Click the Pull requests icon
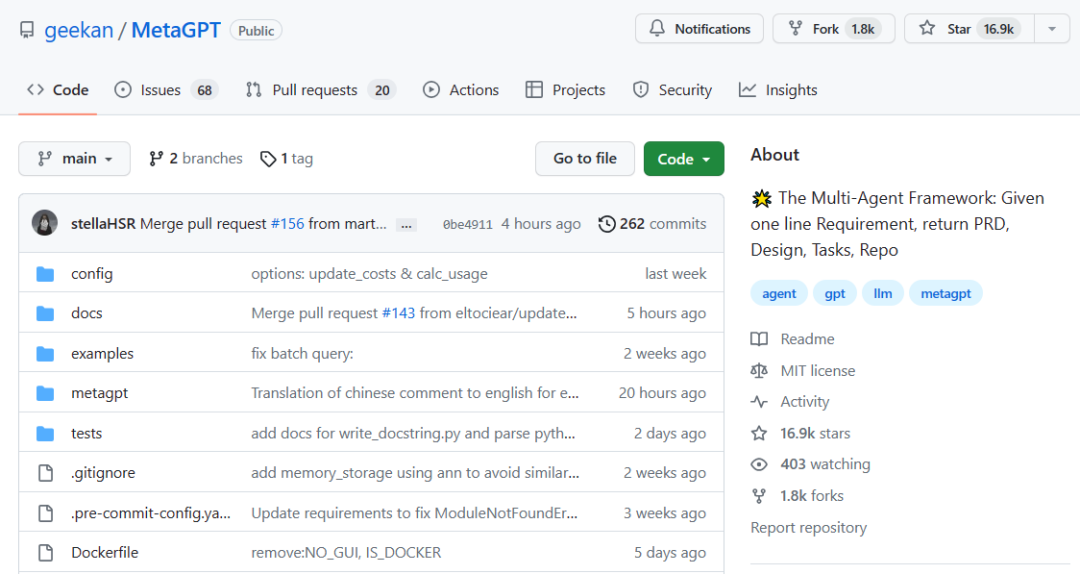The height and width of the screenshot is (574, 1080). 253,90
